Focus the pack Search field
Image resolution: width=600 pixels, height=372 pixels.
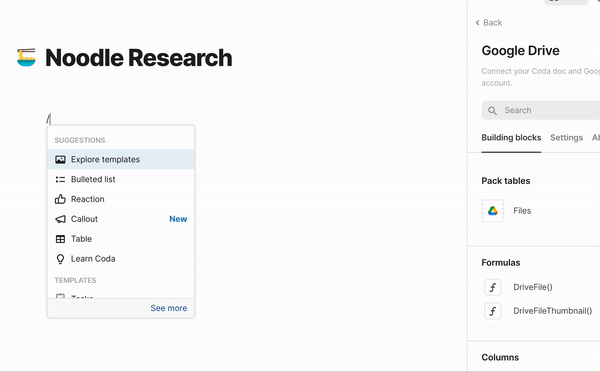click(x=541, y=110)
